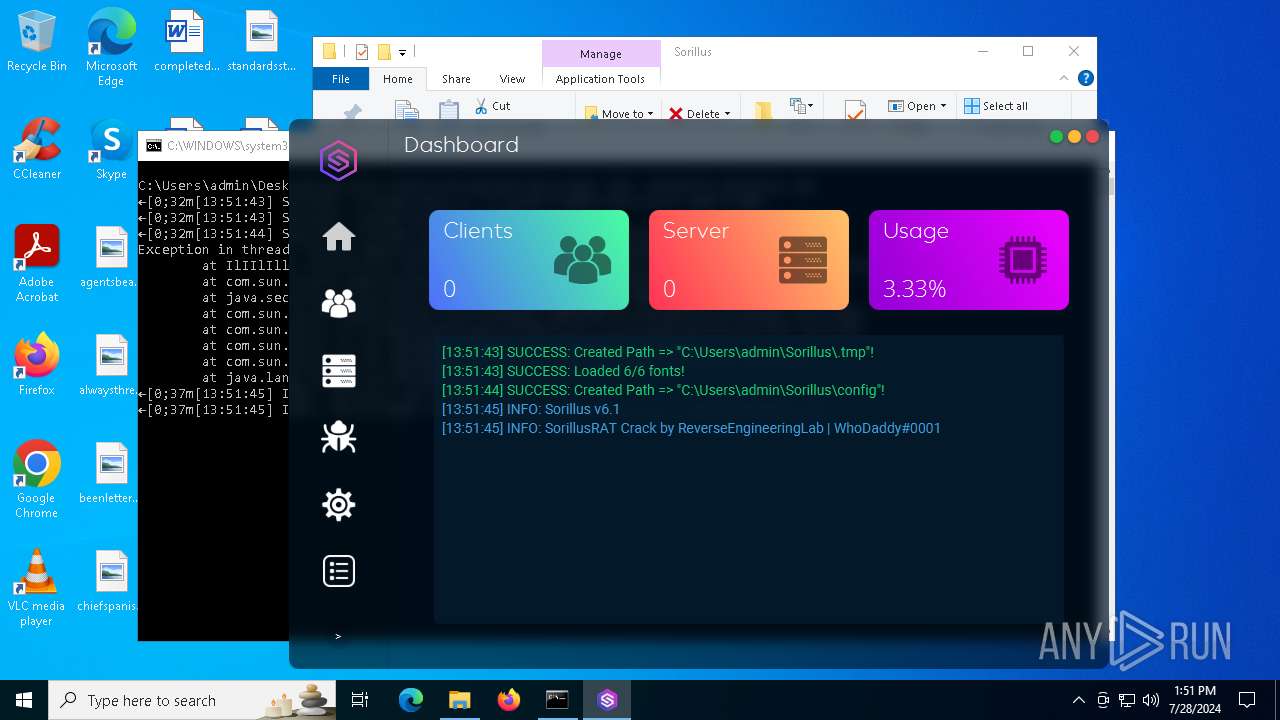Select the 'Loaded 6/6 fonts' log line
This screenshot has height=720, width=1280.
pos(563,371)
